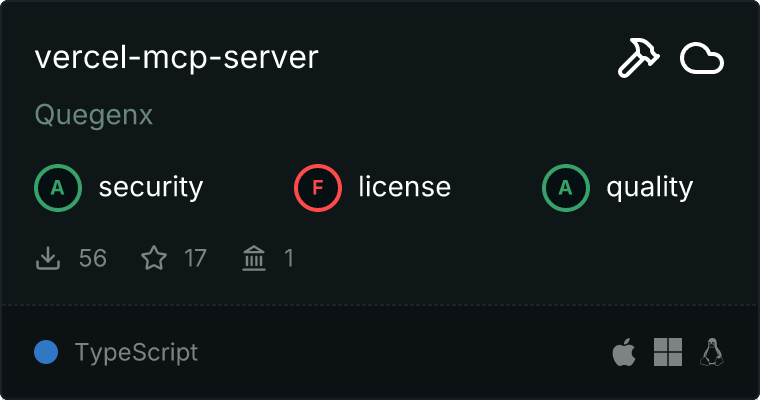Open the vercel-mcp-server title link
The image size is (760, 400).
(176, 58)
